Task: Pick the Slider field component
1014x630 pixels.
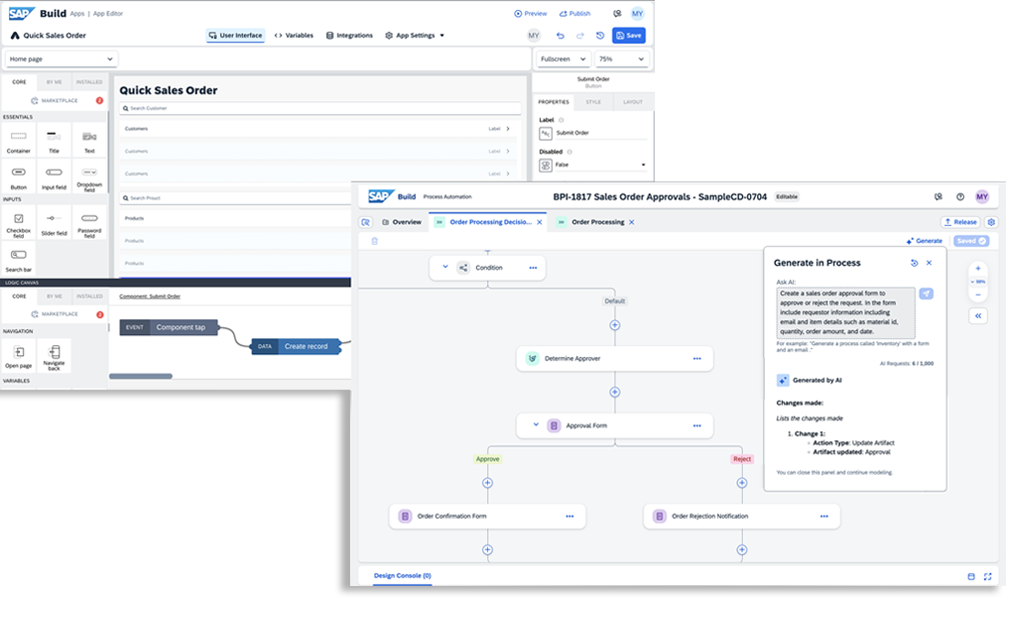Action: tap(54, 218)
